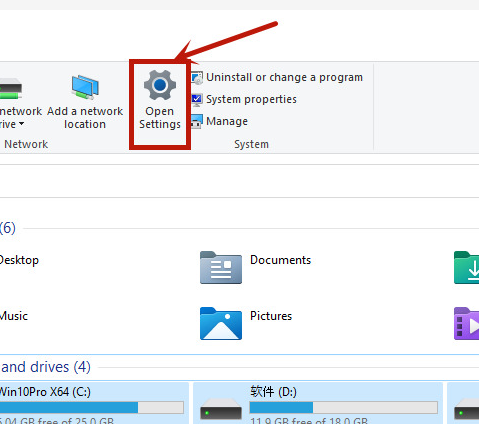This screenshot has height=424, width=479.
Task: Select the 软件 (D:) drive icon
Action: [x=221, y=408]
